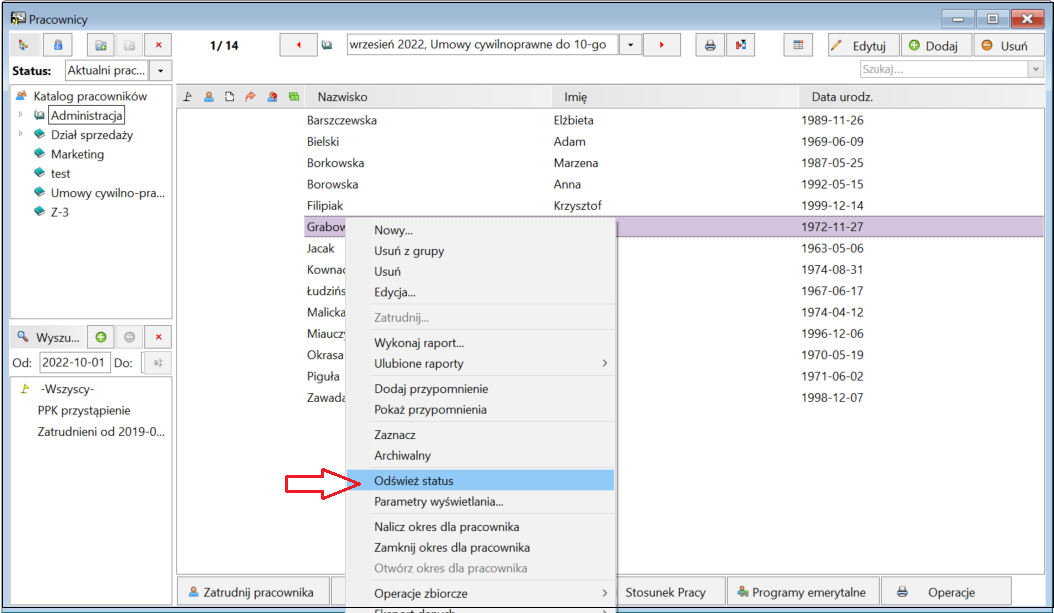
Task: Click the person with red mark column icon
Action: (x=272, y=97)
